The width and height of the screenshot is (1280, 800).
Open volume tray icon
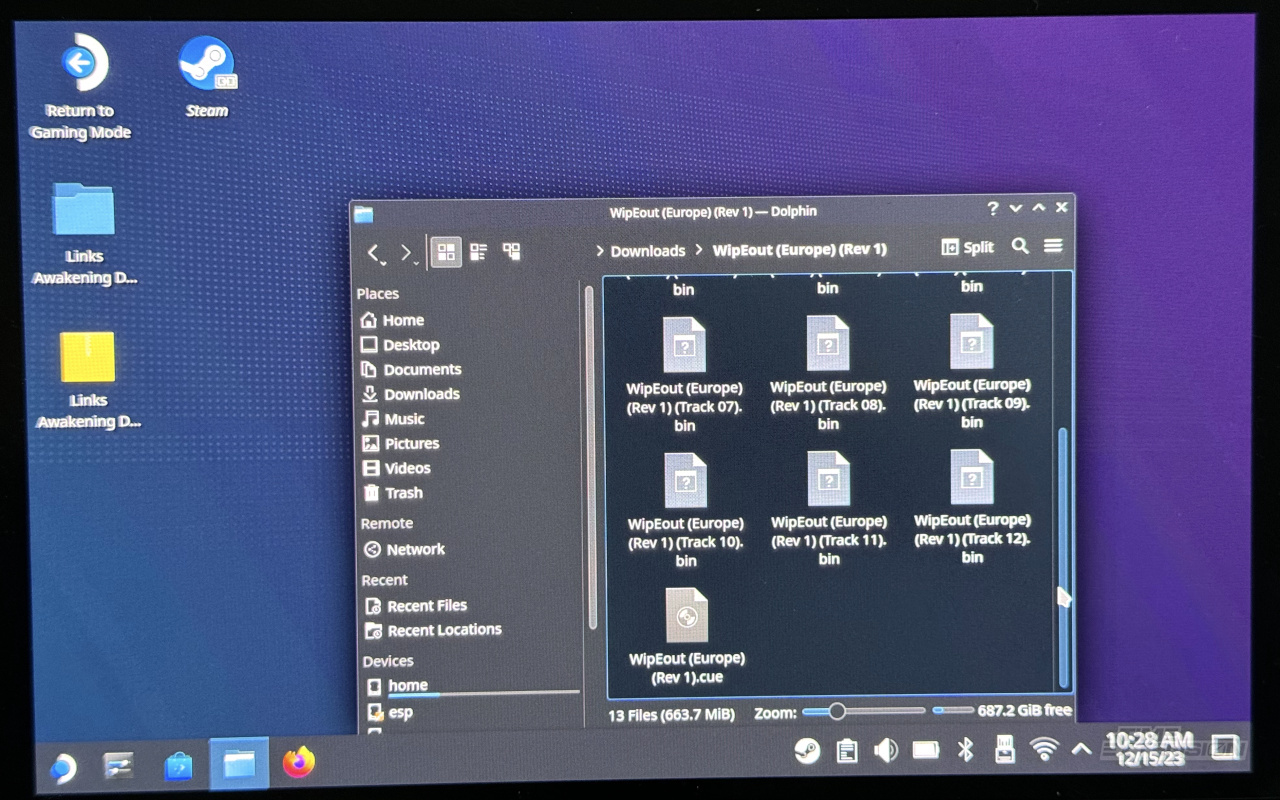886,750
